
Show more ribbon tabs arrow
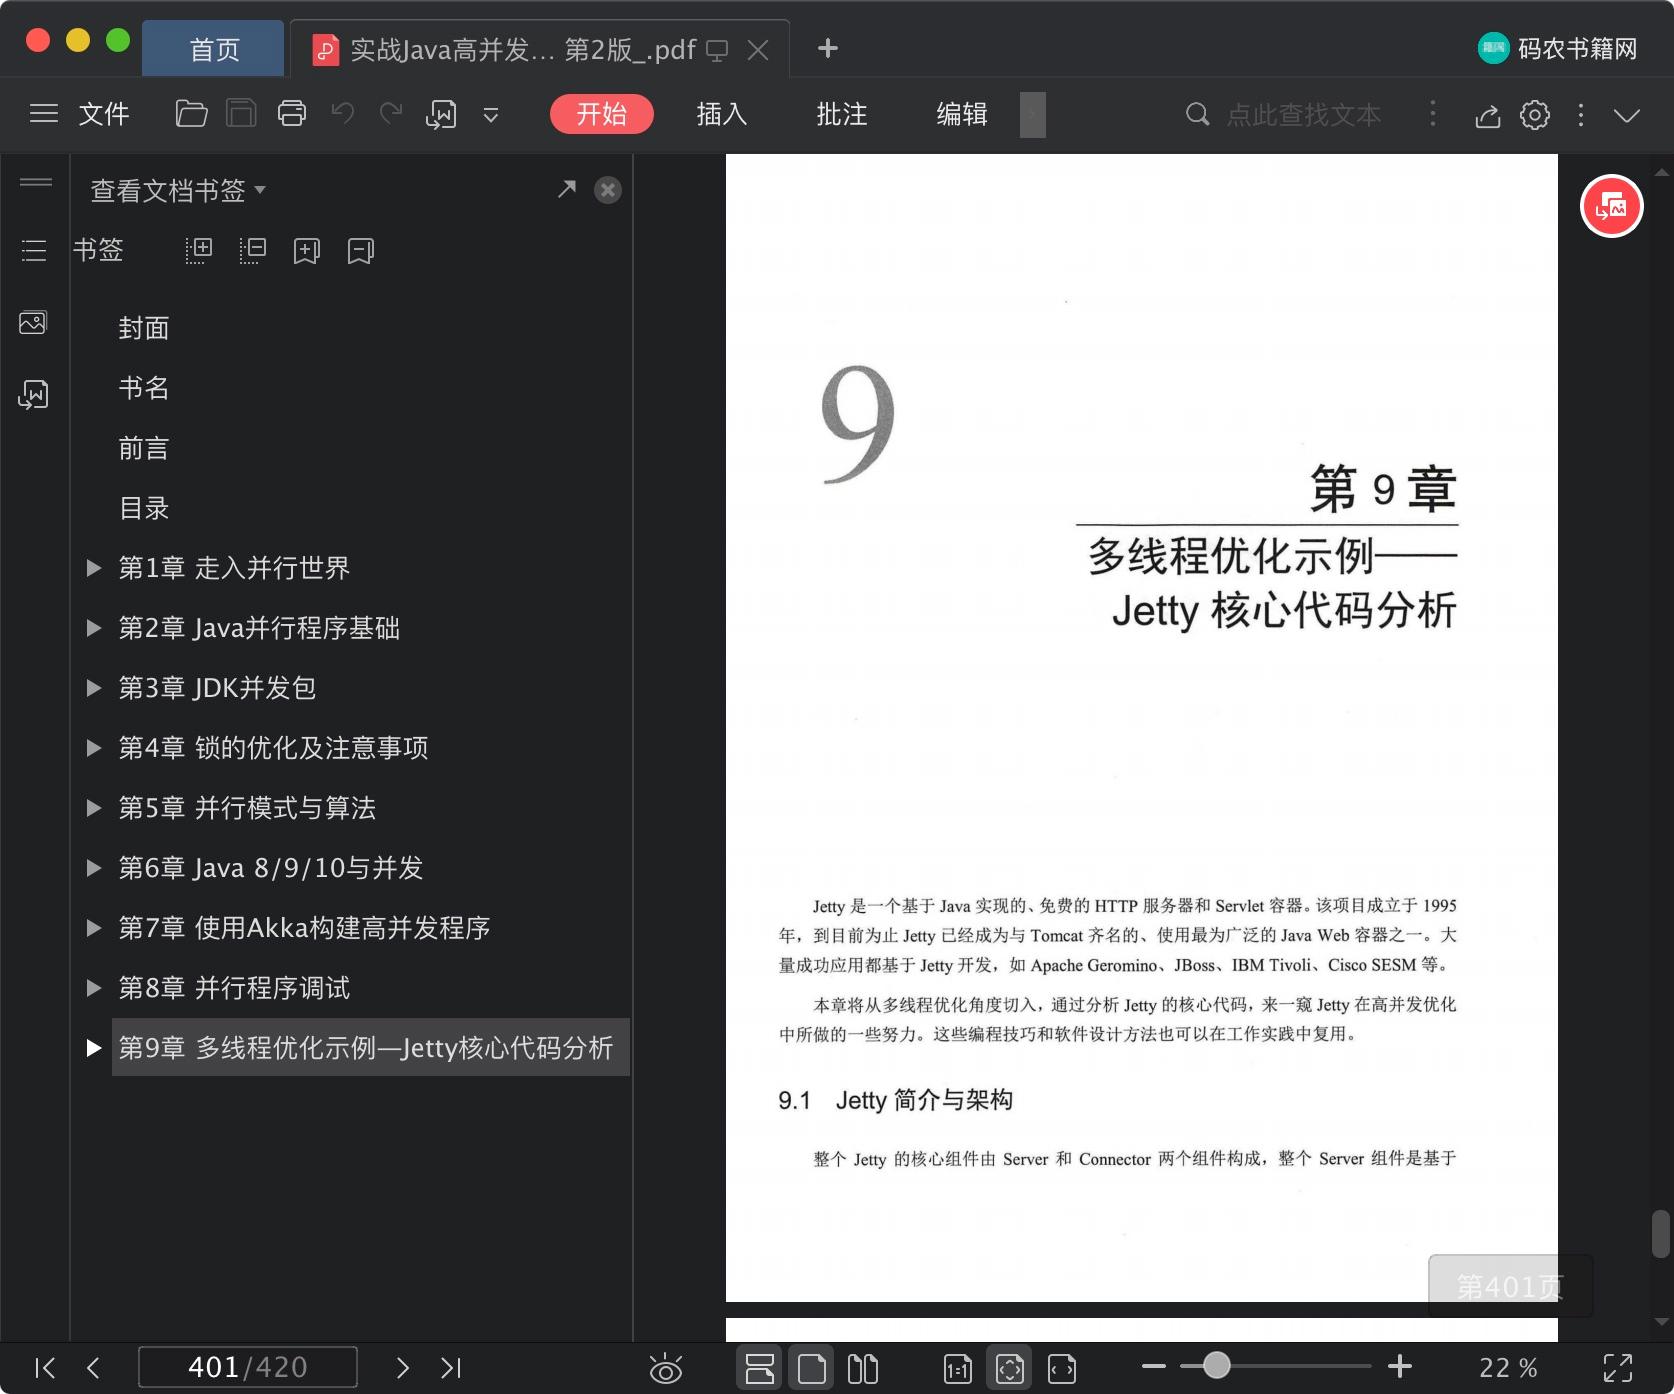(x=1033, y=114)
